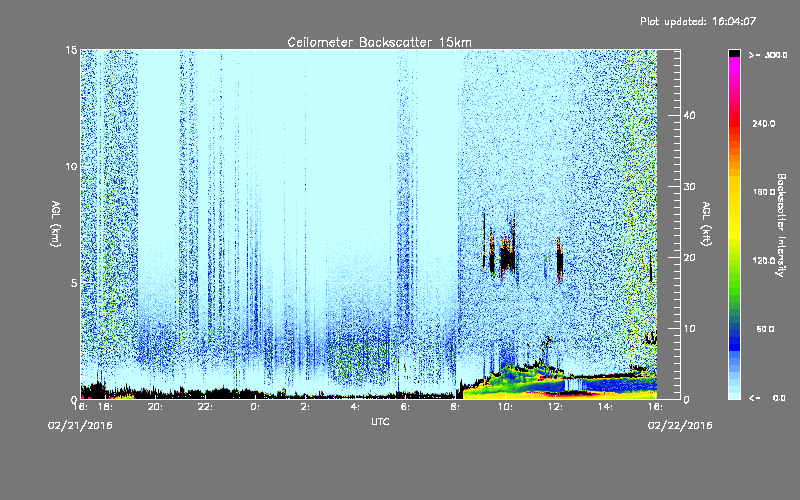Screen dimensions: 800x500
Task: Click the end date 02/22/2016
Action: coord(680,426)
